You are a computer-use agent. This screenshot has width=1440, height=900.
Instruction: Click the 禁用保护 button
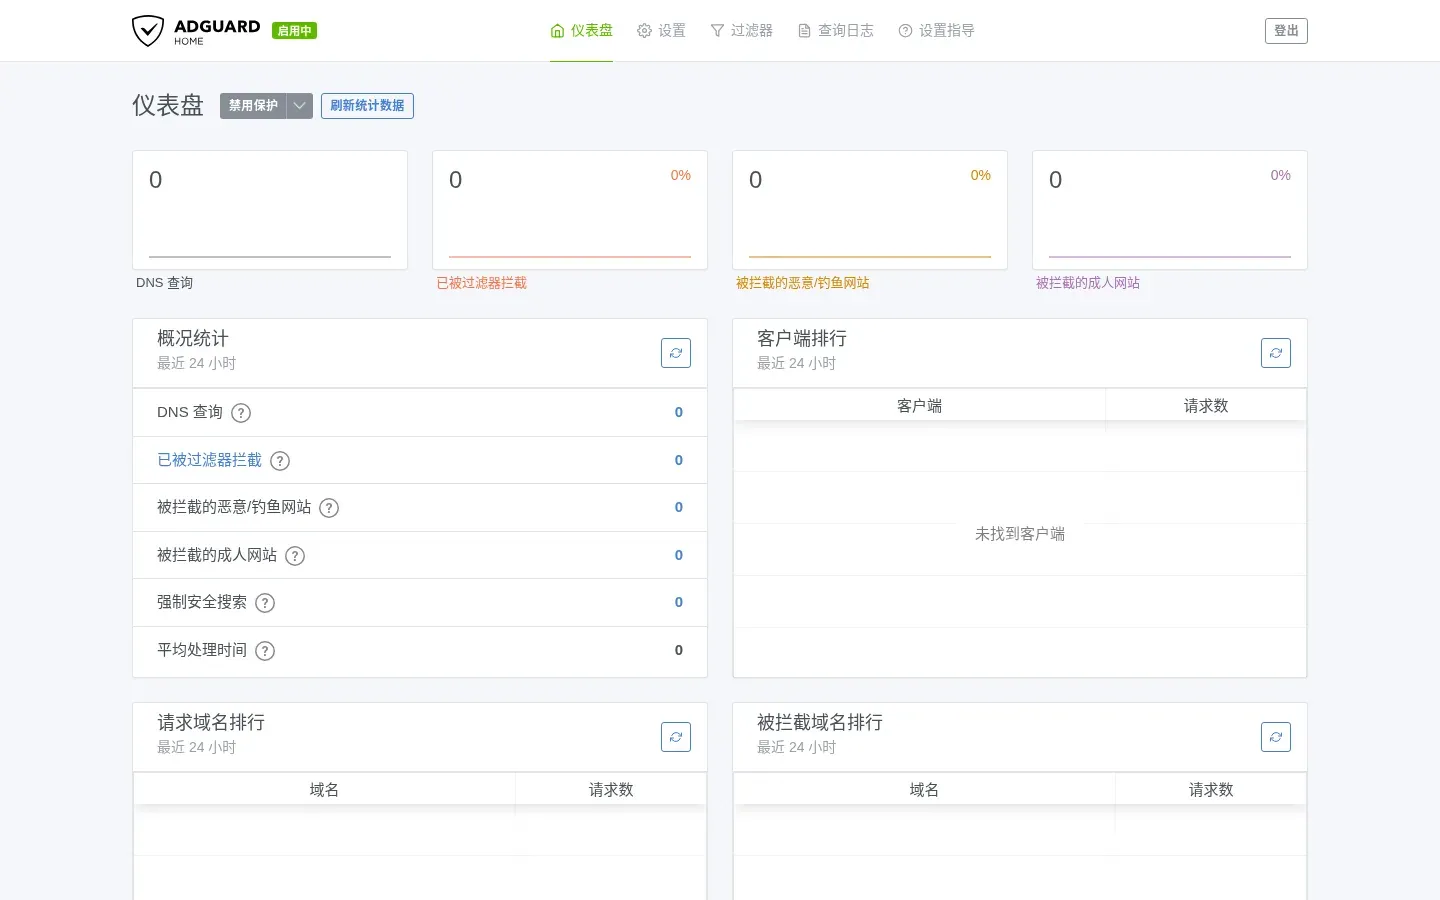[x=253, y=106]
